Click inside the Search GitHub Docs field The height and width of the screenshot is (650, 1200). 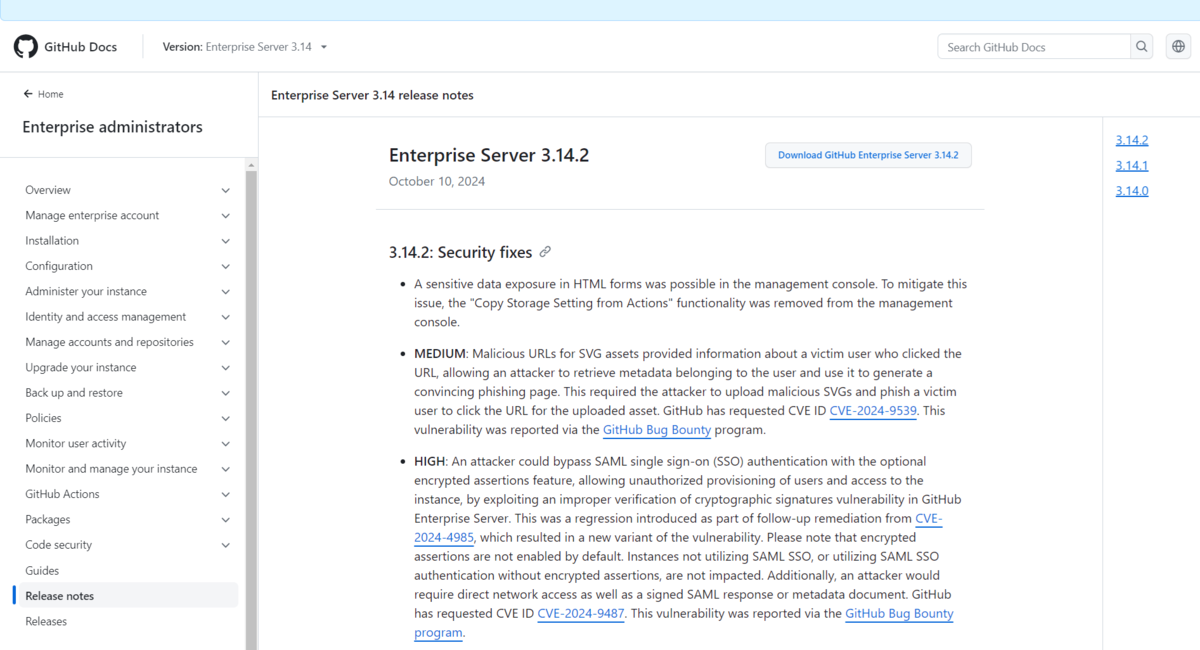point(1030,46)
